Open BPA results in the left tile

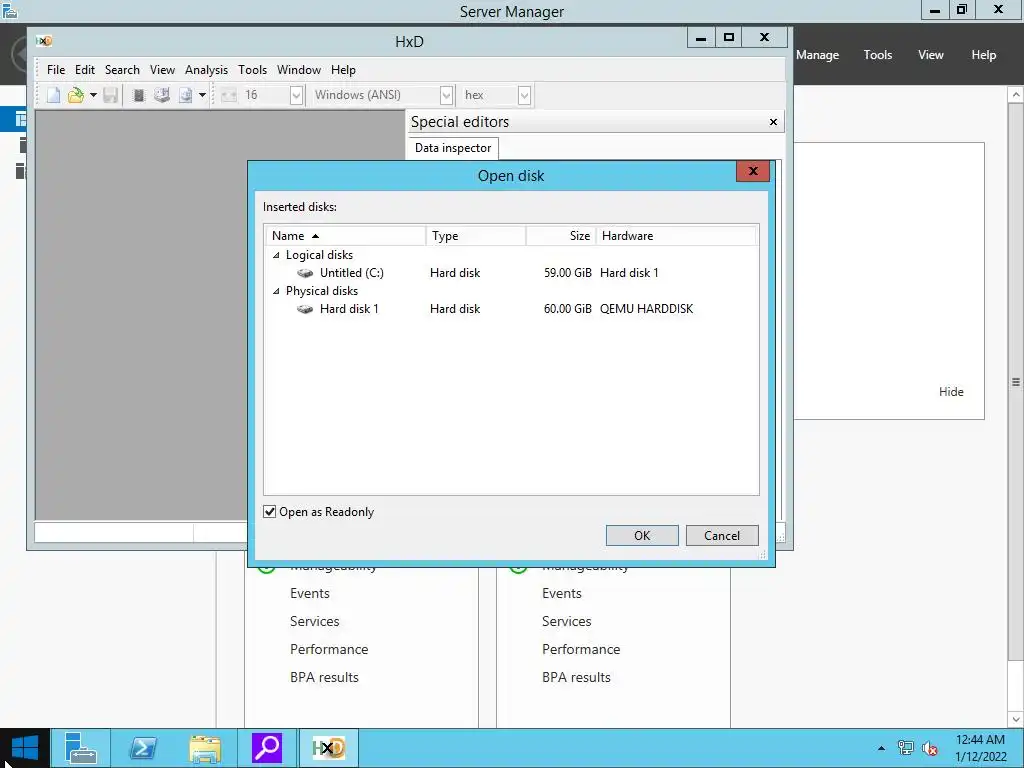[324, 678]
